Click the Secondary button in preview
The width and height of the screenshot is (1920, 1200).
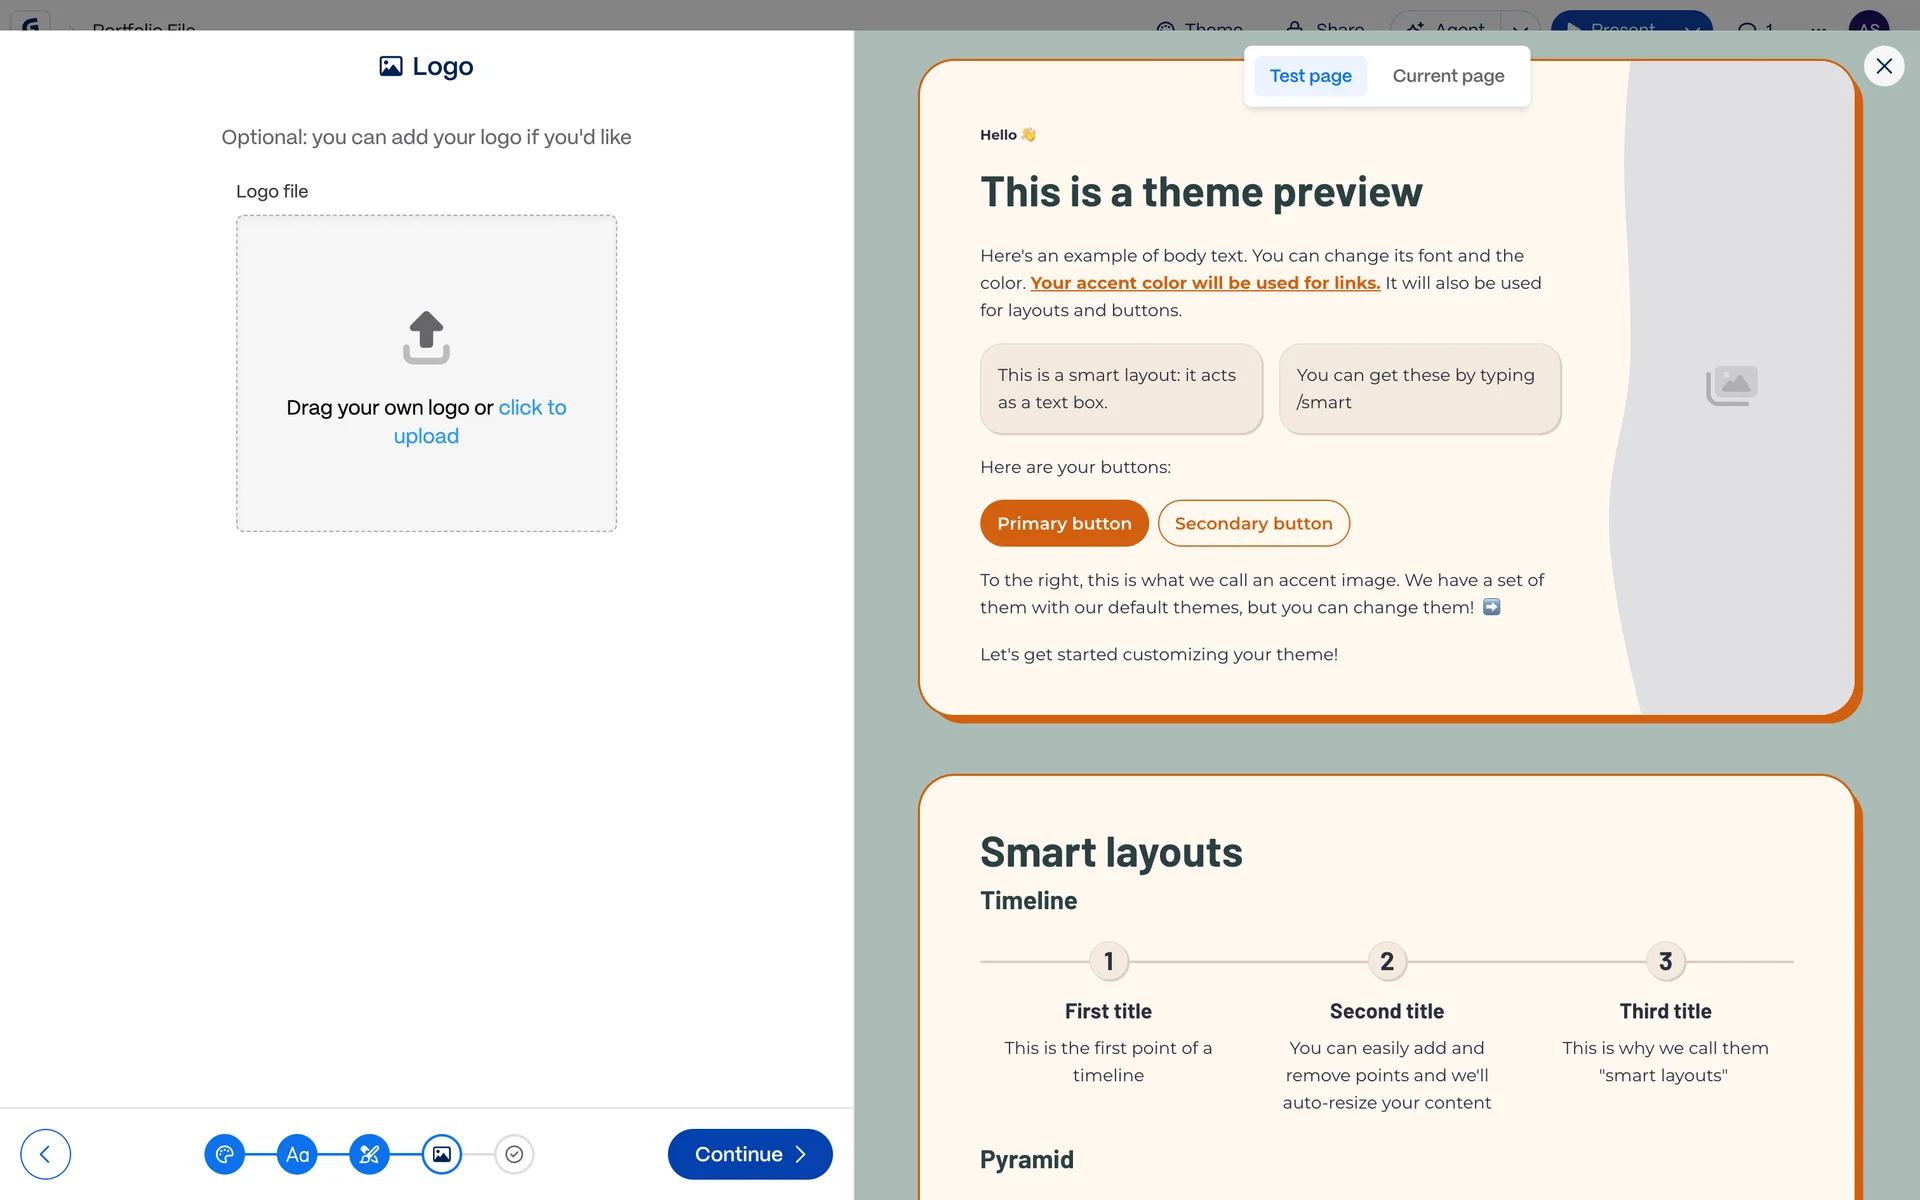1253,523
